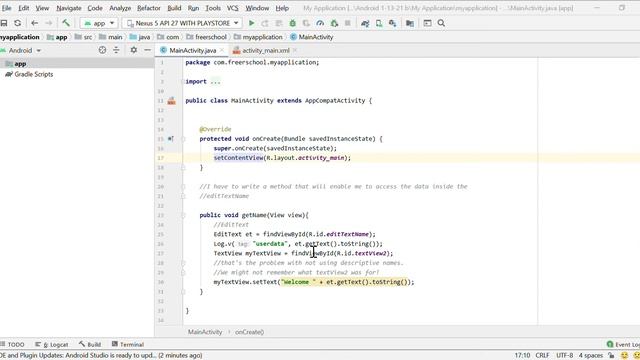Viewport: 640px width, 360px height.
Task: Click the Debug app bug icon
Action: pyautogui.click(x=293, y=23)
